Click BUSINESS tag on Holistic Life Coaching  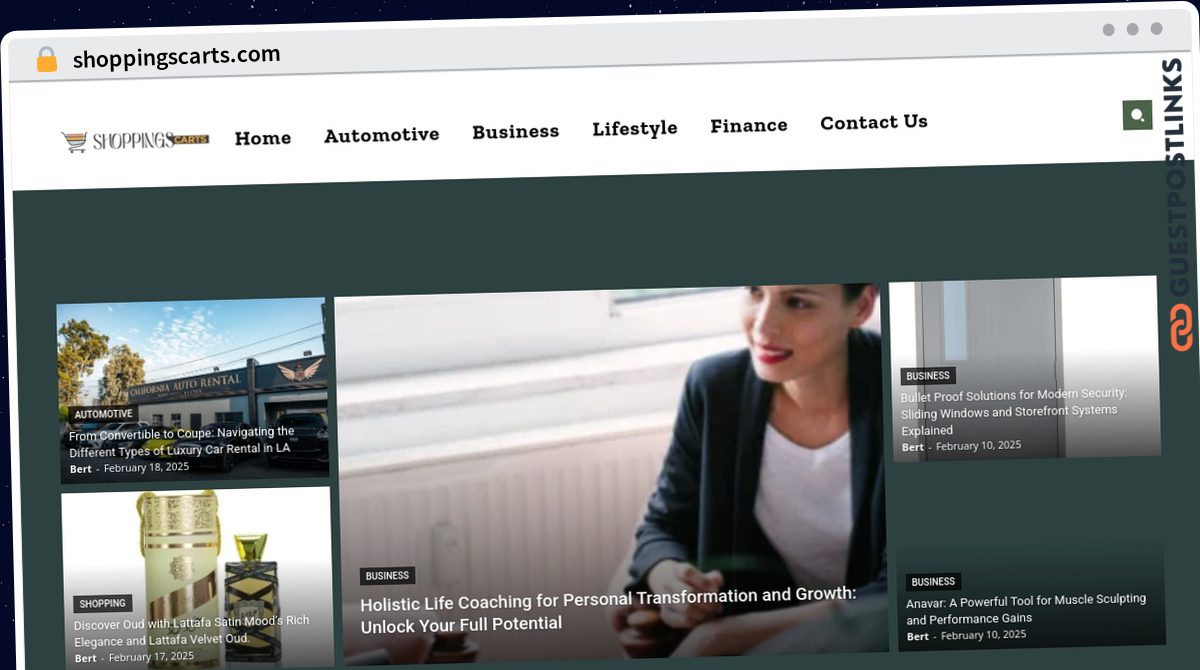[x=387, y=576]
